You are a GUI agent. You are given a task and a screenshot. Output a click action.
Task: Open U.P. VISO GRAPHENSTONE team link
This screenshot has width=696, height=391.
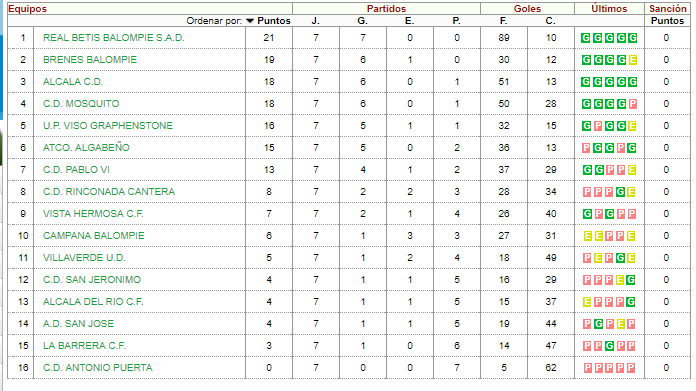[x=108, y=126]
